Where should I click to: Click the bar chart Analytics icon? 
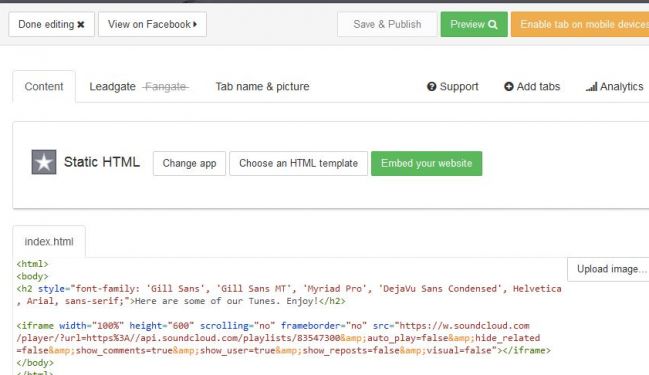click(591, 87)
